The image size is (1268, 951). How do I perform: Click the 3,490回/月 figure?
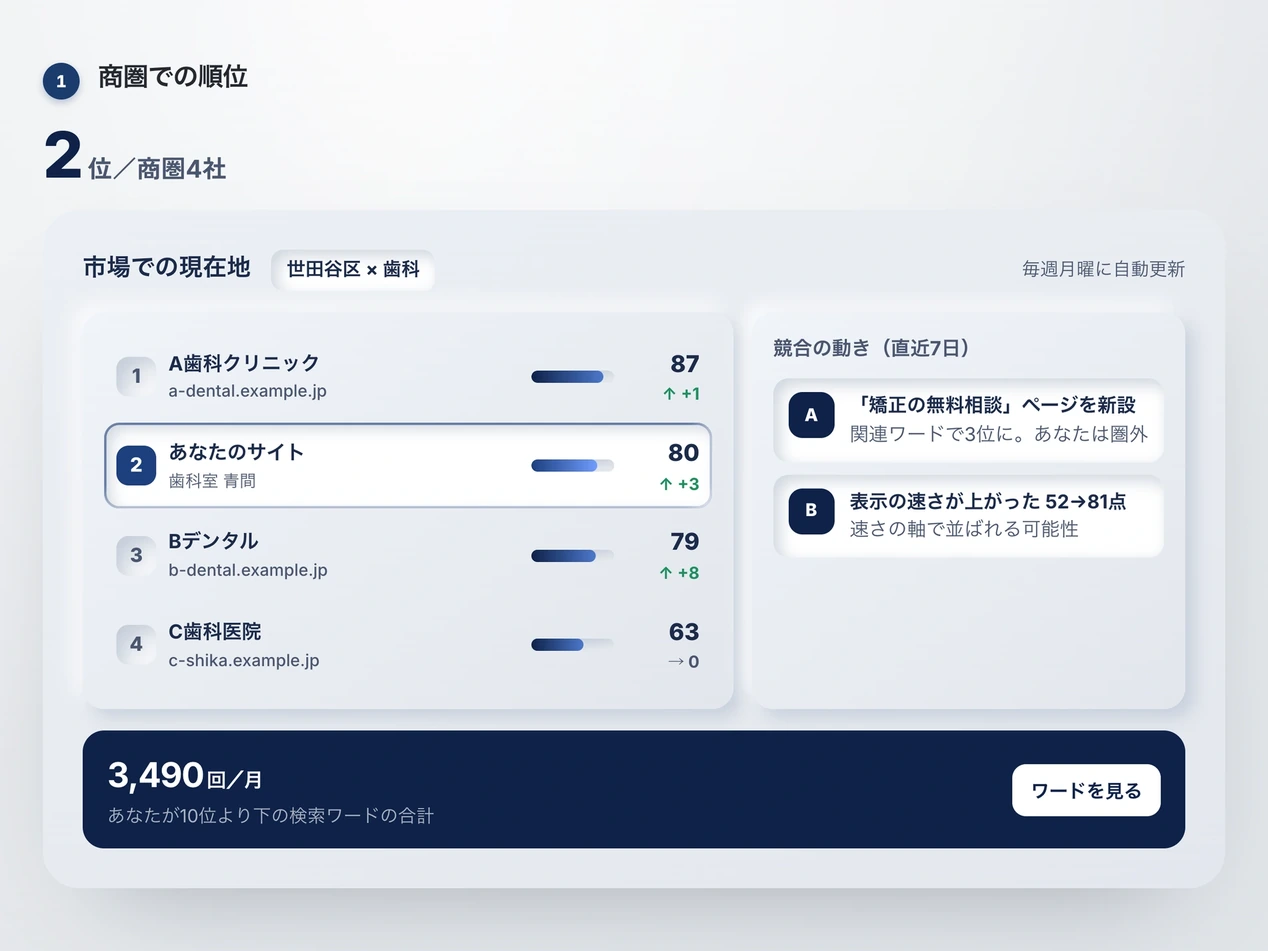click(185, 775)
